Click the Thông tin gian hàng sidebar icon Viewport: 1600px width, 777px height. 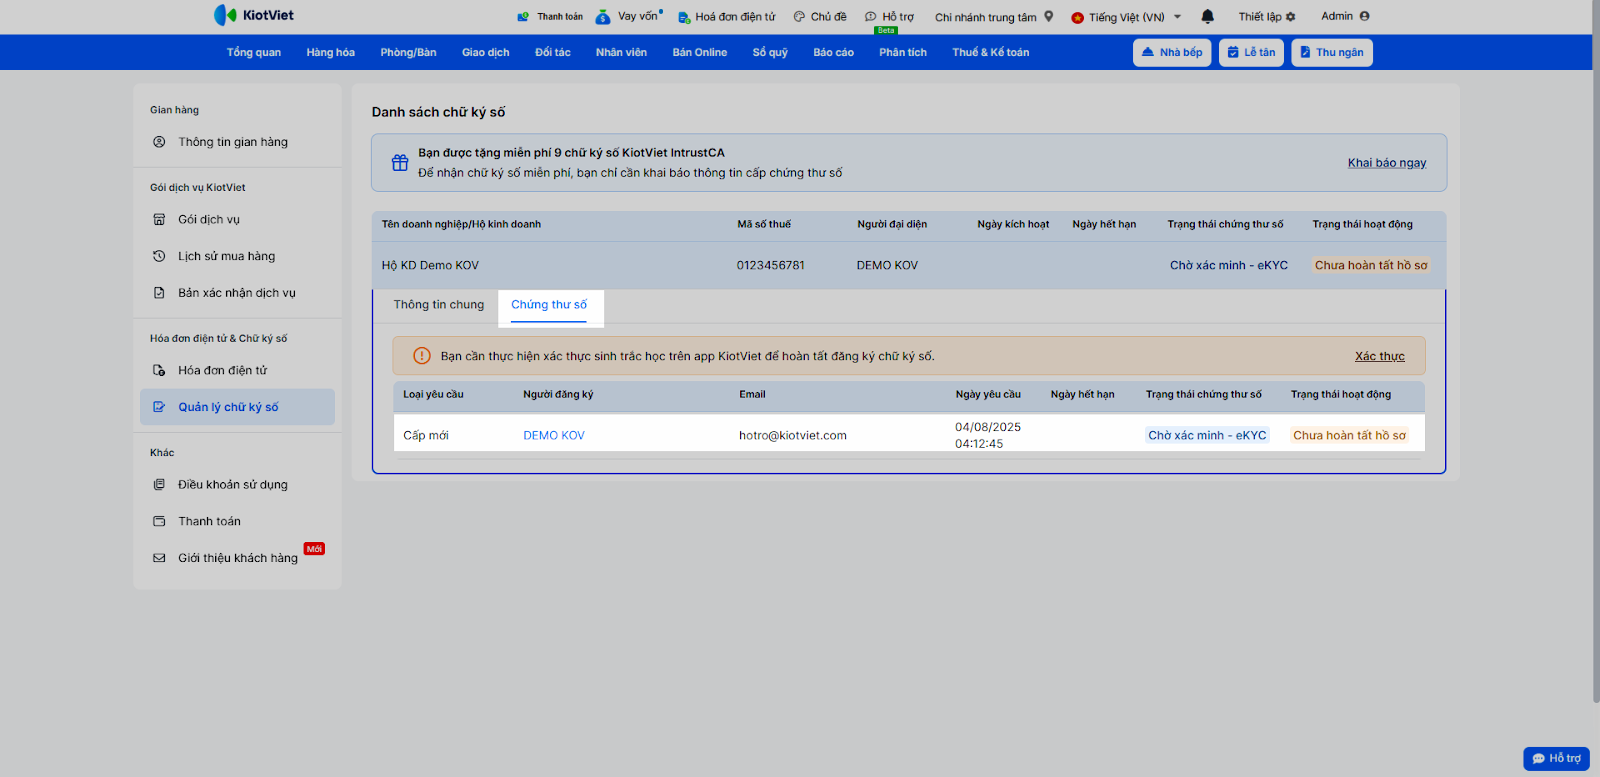(159, 142)
